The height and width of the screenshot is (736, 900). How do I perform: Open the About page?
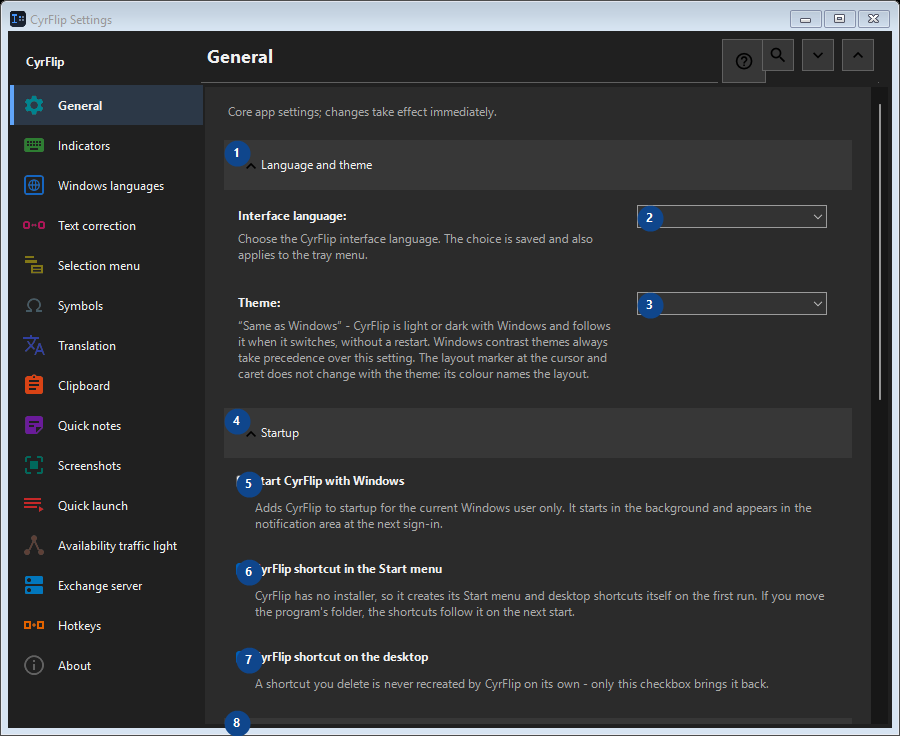click(x=107, y=665)
